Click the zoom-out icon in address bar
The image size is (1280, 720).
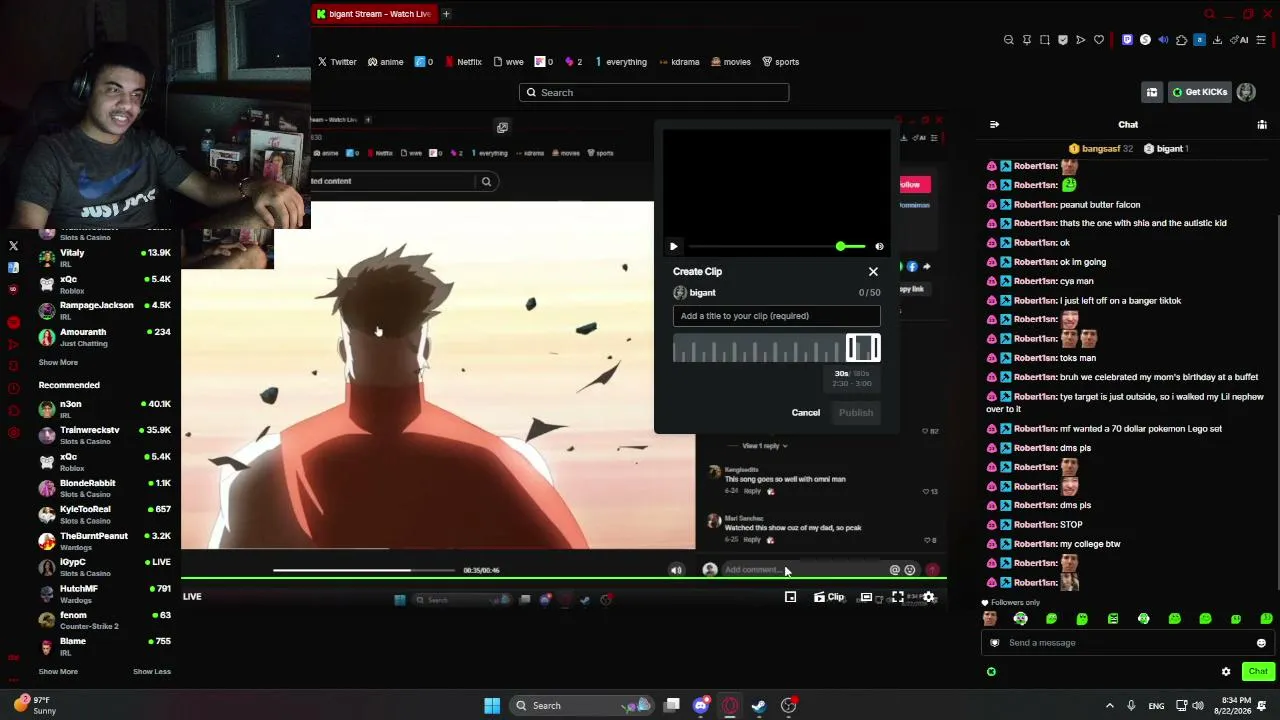(1009, 40)
